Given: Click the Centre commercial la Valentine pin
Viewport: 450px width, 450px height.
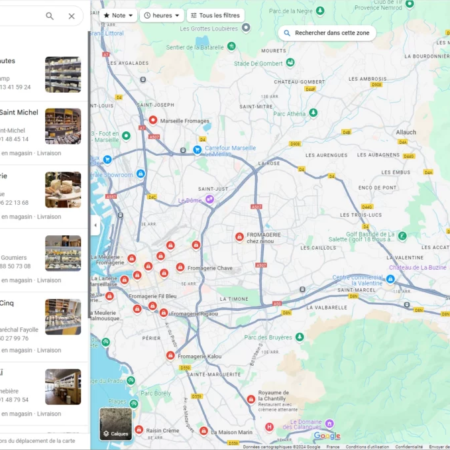Looking at the screenshot, I should click(390, 279).
